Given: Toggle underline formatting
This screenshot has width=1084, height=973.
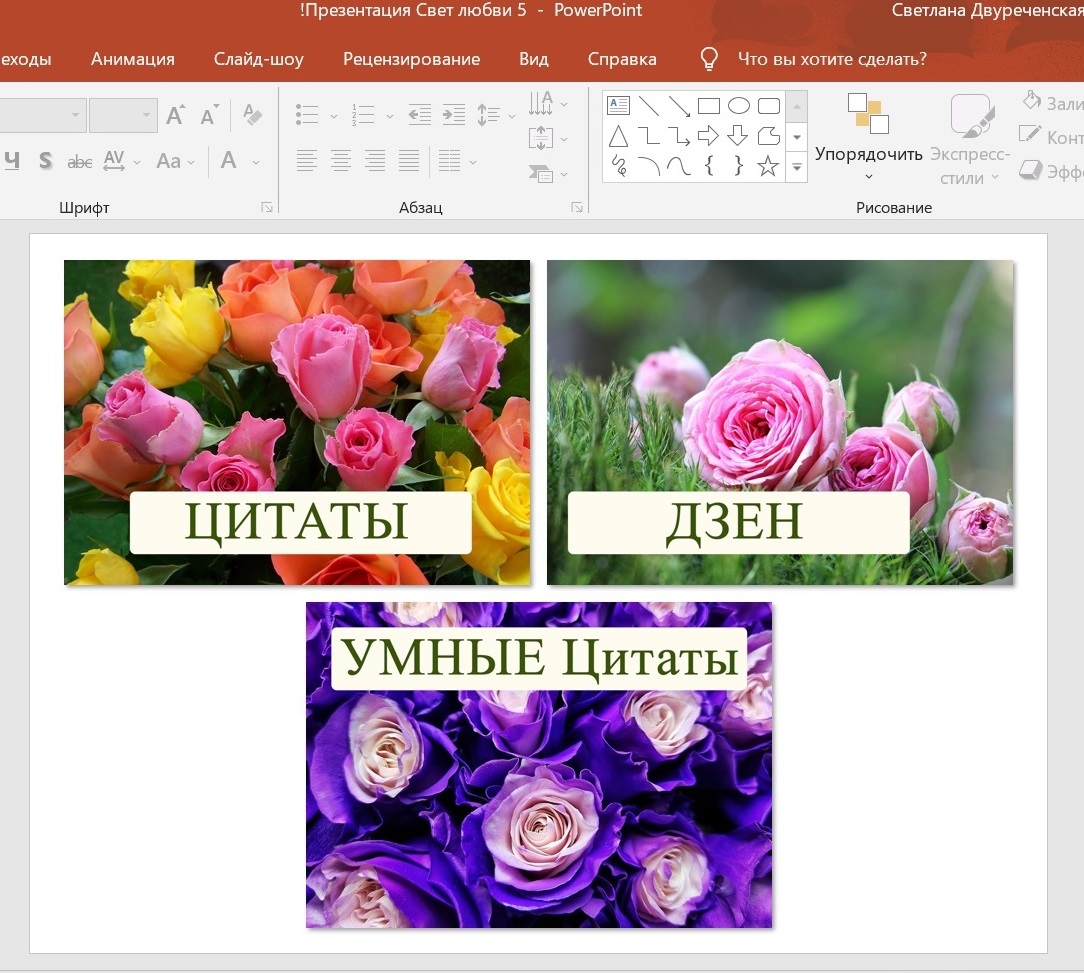Looking at the screenshot, I should point(12,161).
